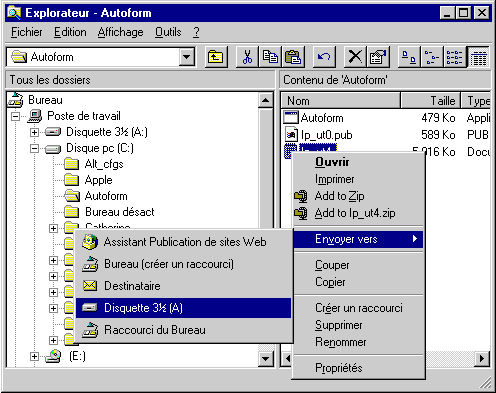Viewport: 496px width, 393px height.
Task: Switch to List view
Action: (x=454, y=57)
